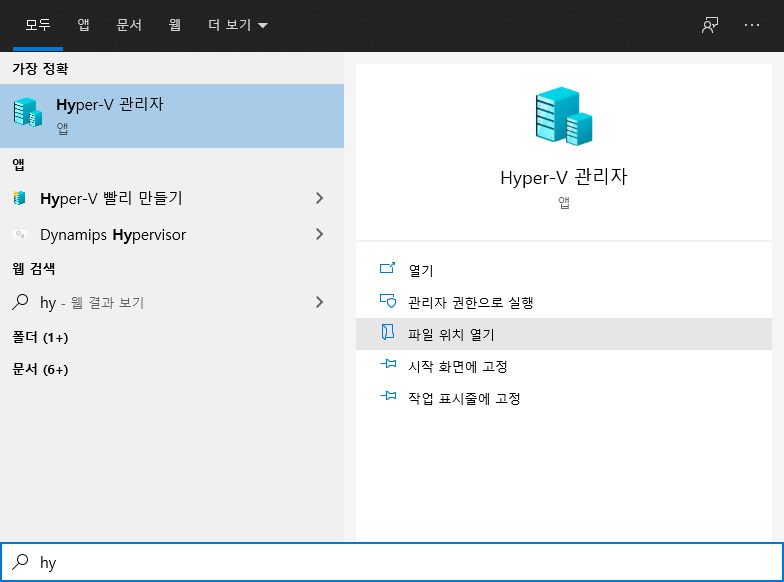784x582 pixels.
Task: Expand arrow for Dynamips Hypervisor
Action: click(320, 234)
